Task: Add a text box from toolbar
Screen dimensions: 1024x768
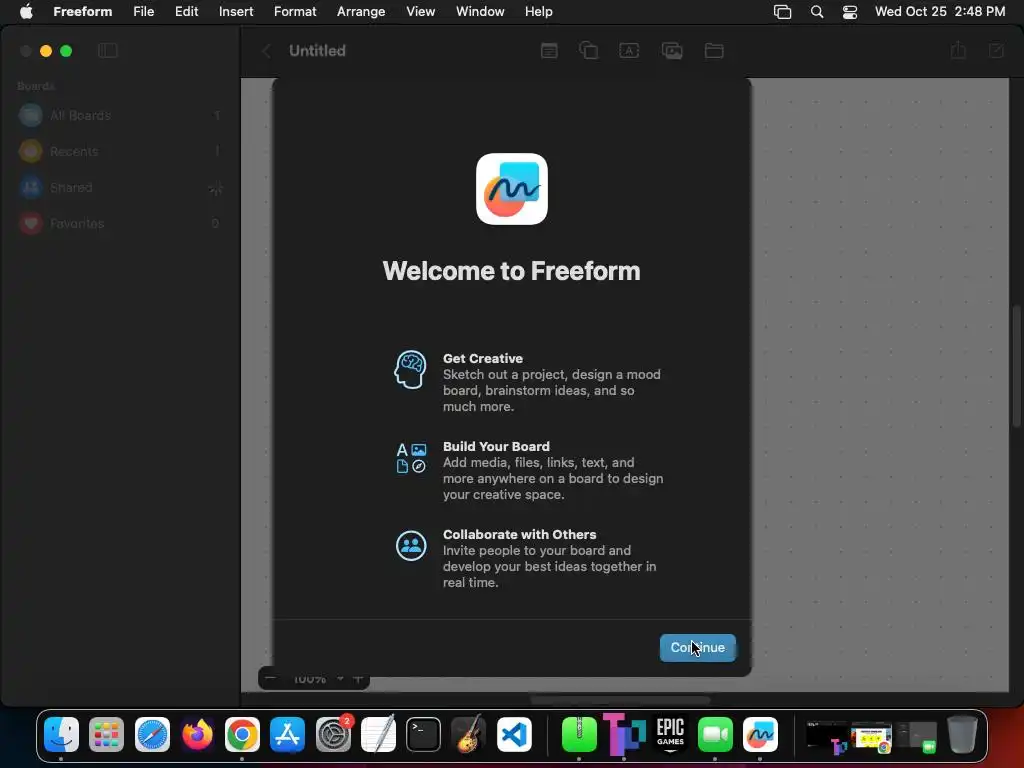Action: pos(629,50)
